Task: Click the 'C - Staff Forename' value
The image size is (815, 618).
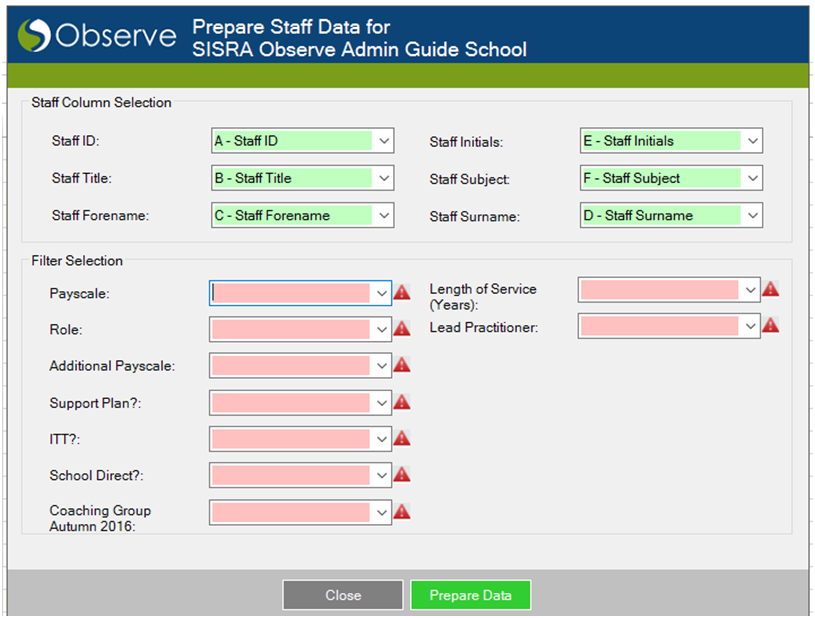Action: click(272, 216)
